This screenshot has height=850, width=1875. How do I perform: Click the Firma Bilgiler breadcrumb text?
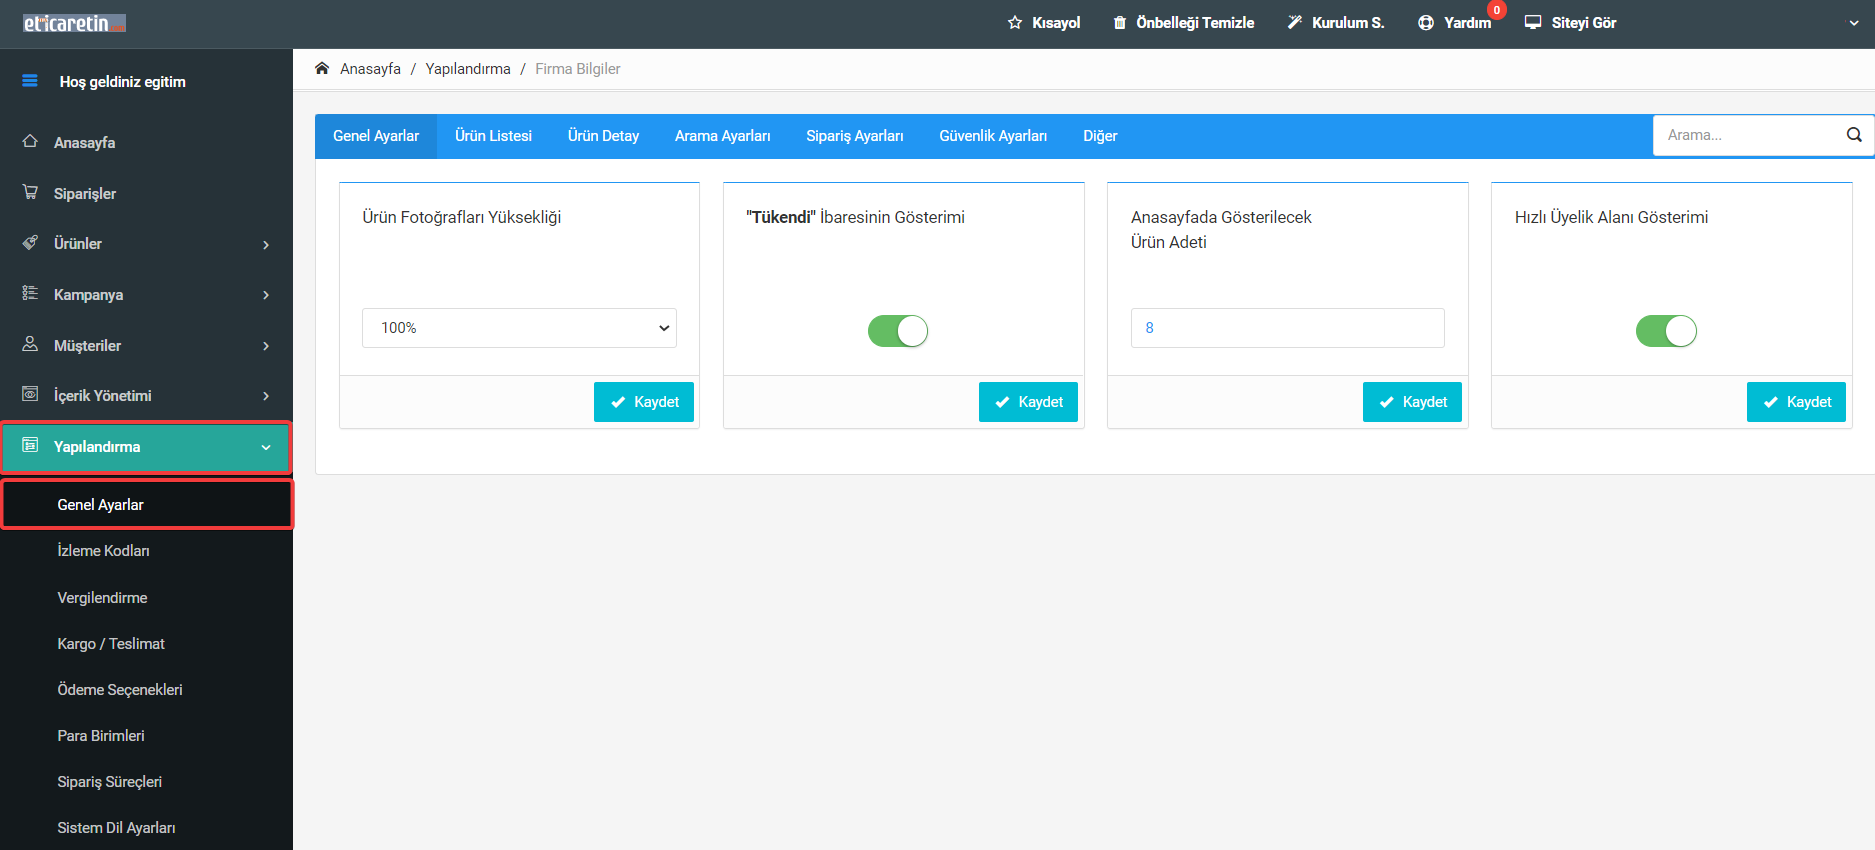(578, 69)
